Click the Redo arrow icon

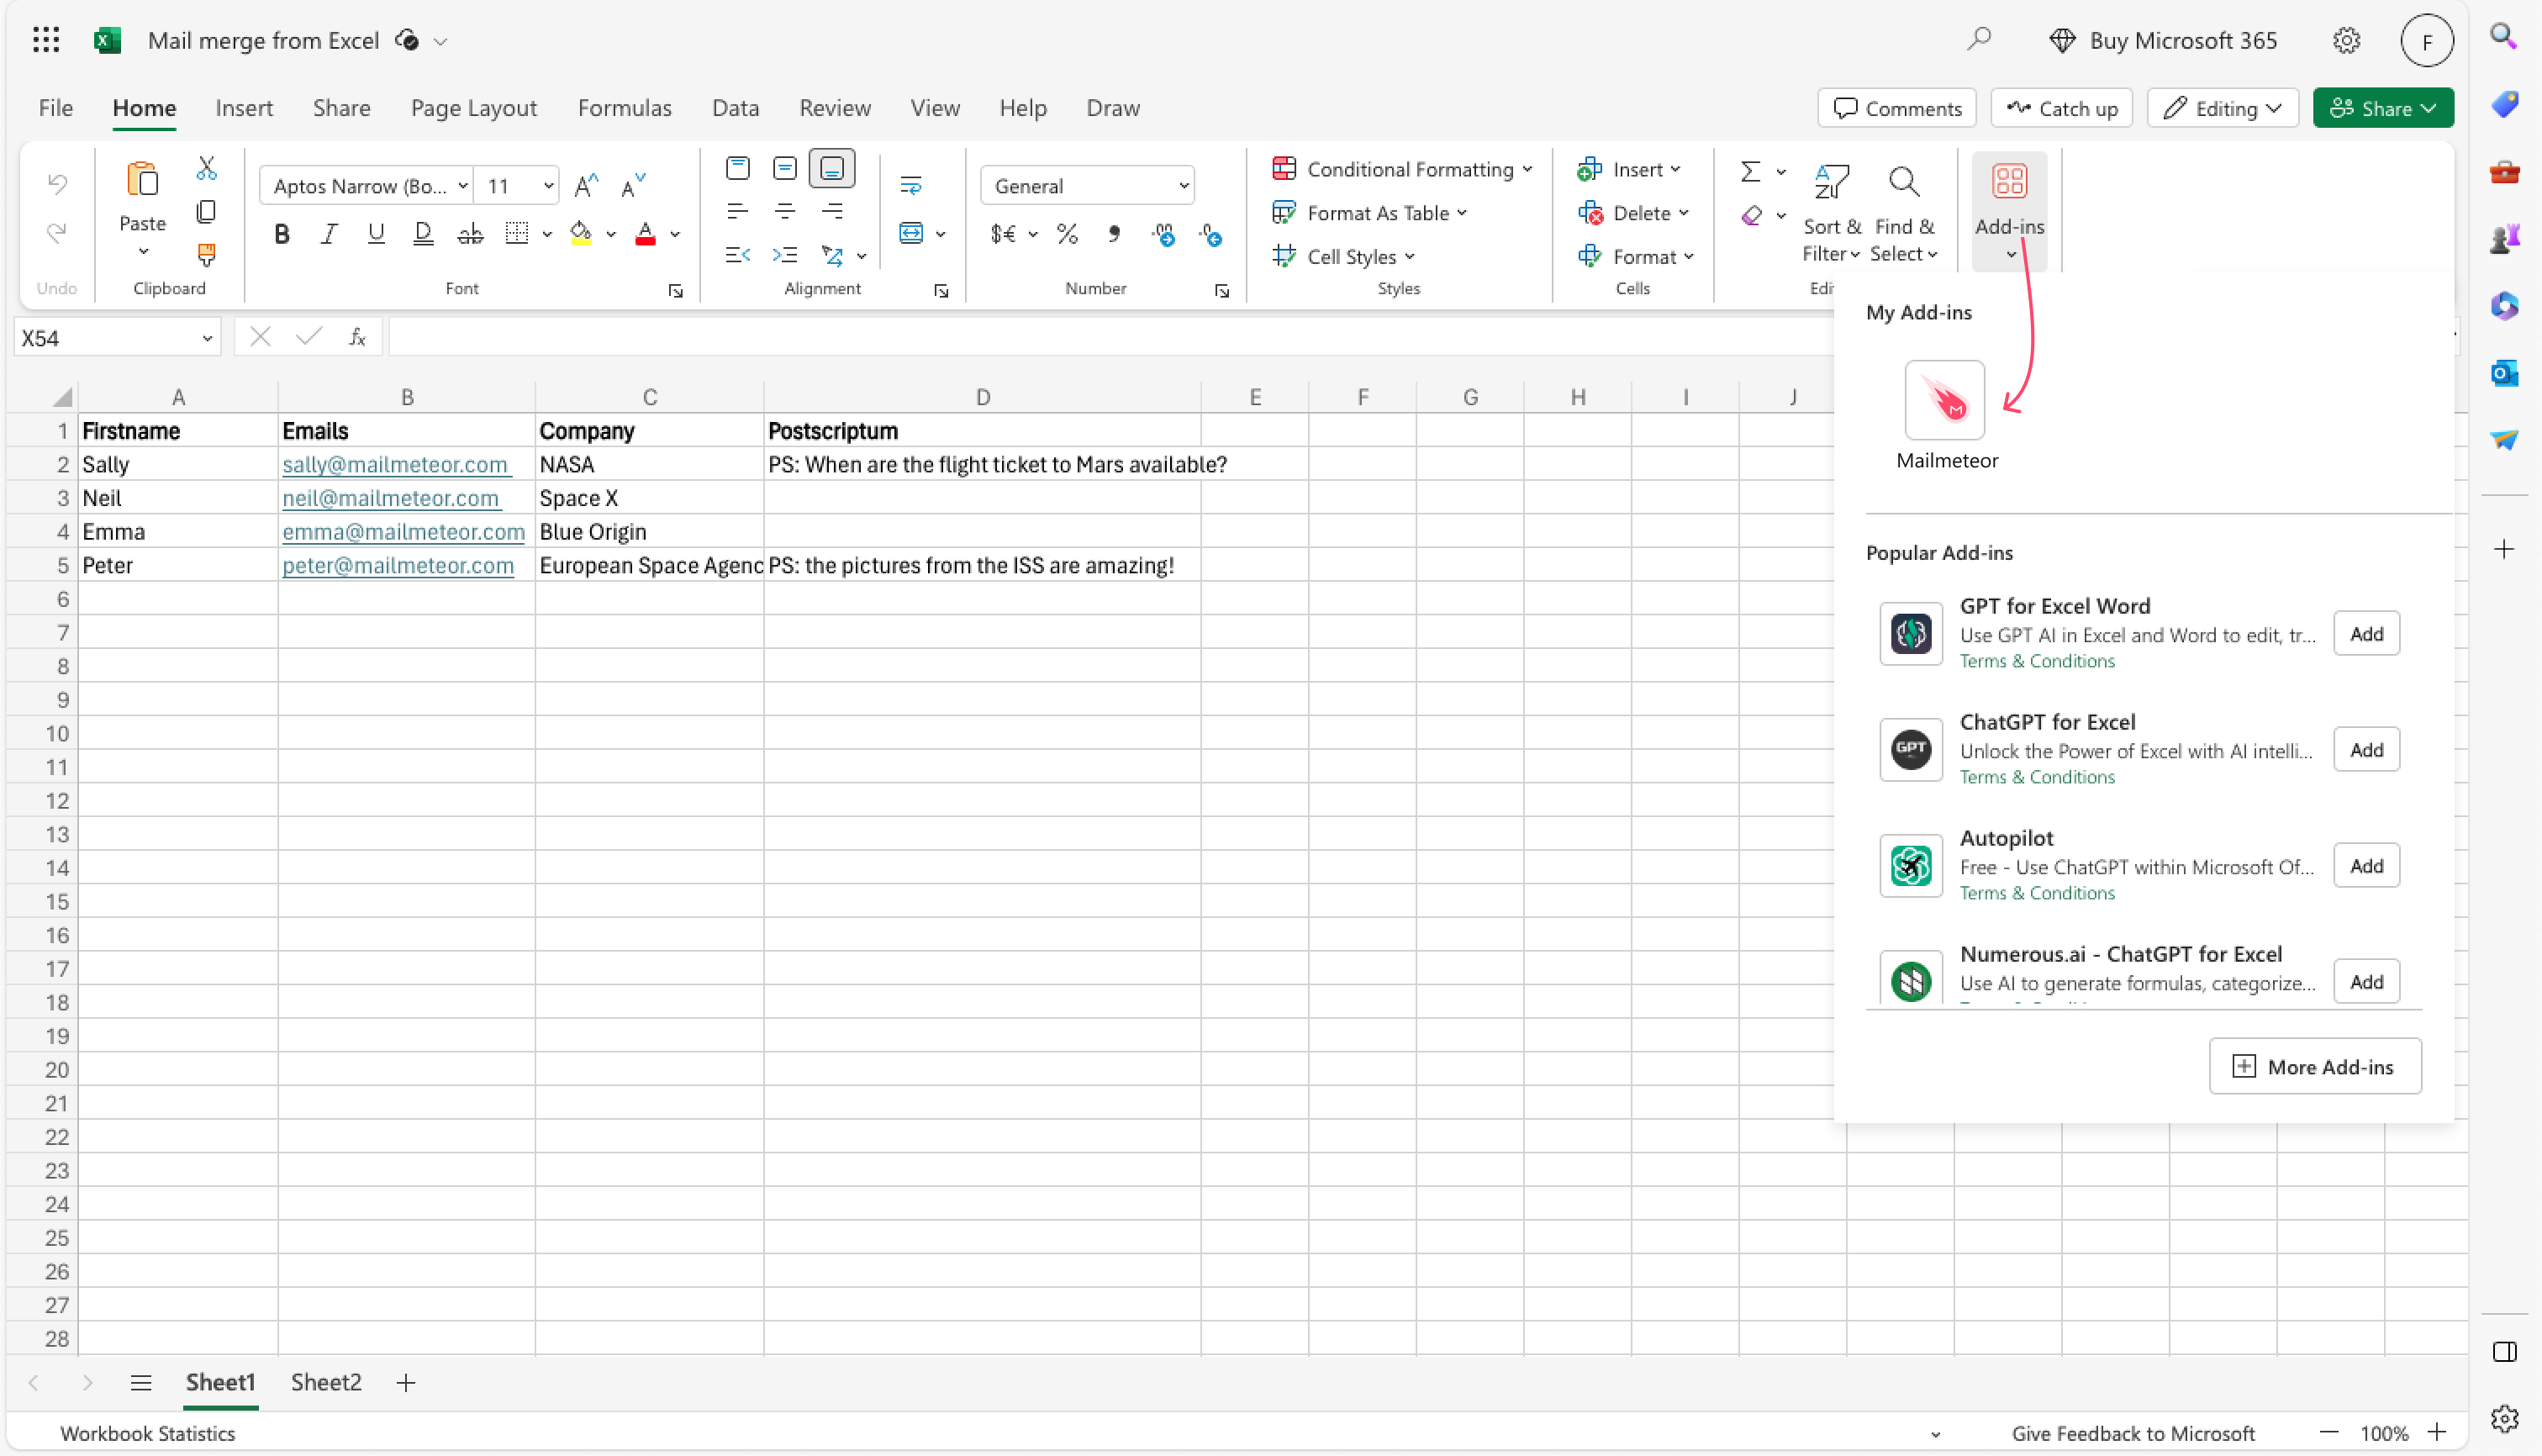click(x=57, y=232)
